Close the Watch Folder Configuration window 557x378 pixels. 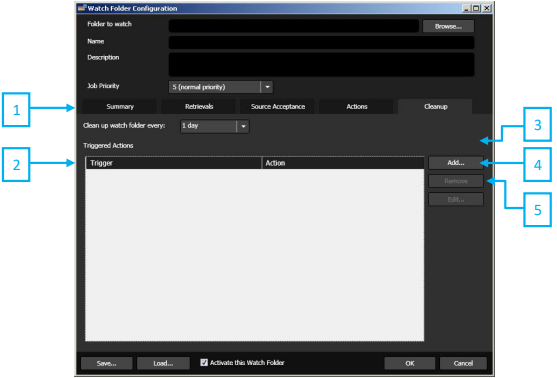click(x=487, y=8)
